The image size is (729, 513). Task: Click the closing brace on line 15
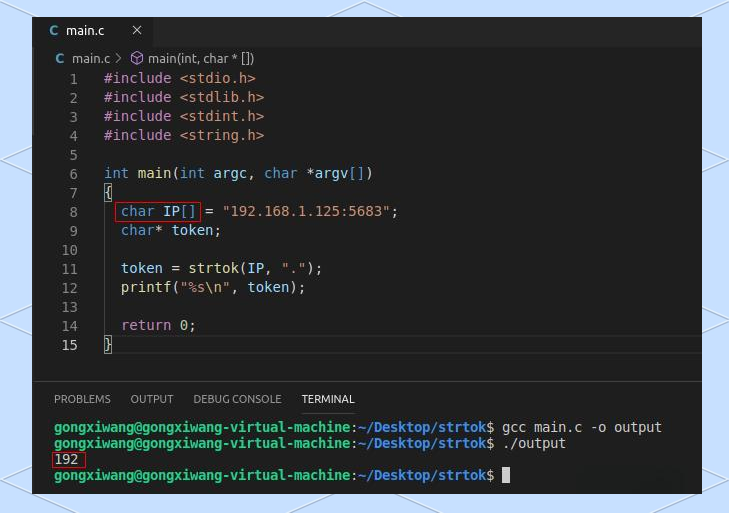point(108,345)
